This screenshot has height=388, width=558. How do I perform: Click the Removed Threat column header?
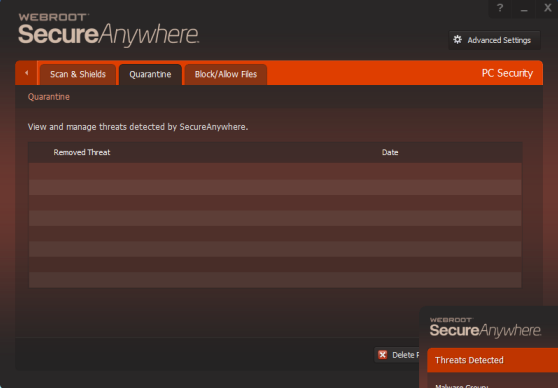[82, 152]
